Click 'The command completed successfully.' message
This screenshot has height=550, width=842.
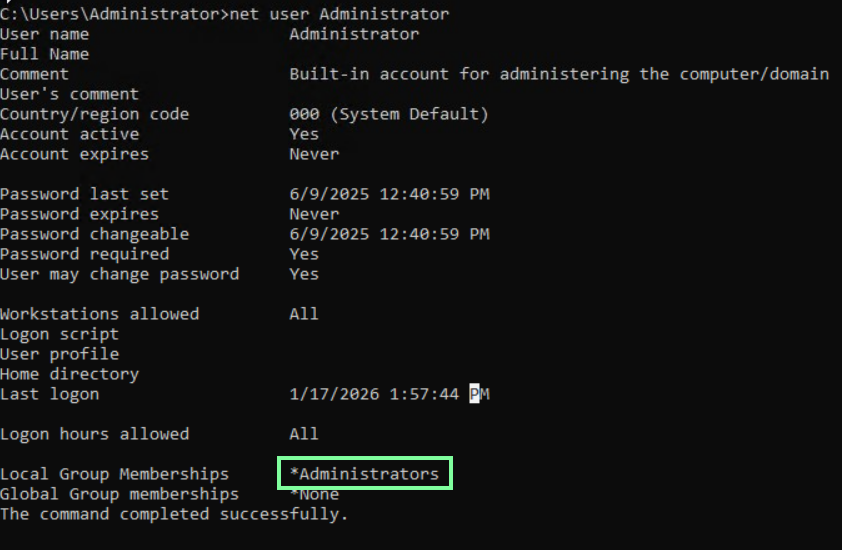point(174,514)
